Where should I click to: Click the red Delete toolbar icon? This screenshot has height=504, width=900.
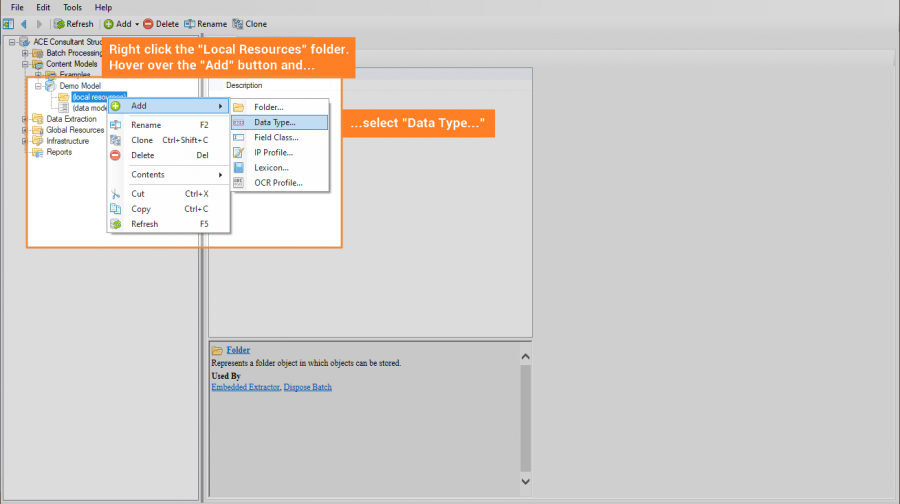click(x=148, y=24)
